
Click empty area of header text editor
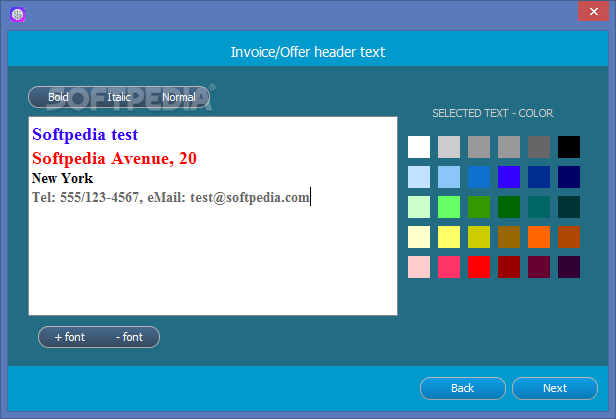pos(213,259)
